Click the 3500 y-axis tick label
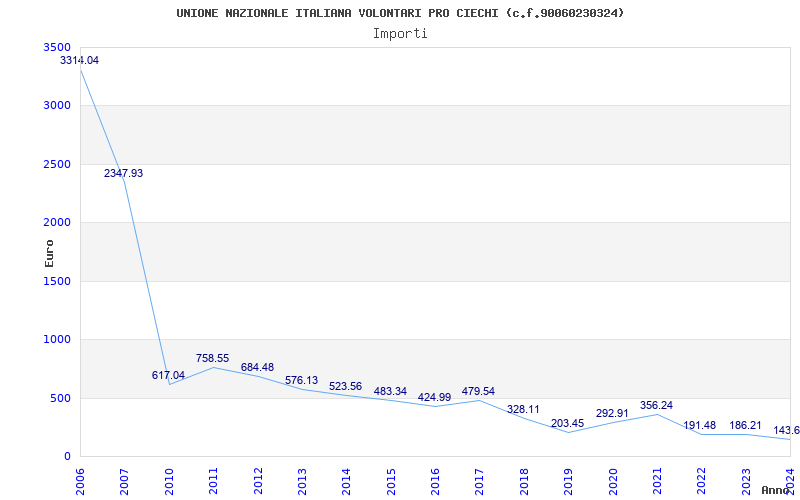Image resolution: width=800 pixels, height=500 pixels. tap(59, 47)
